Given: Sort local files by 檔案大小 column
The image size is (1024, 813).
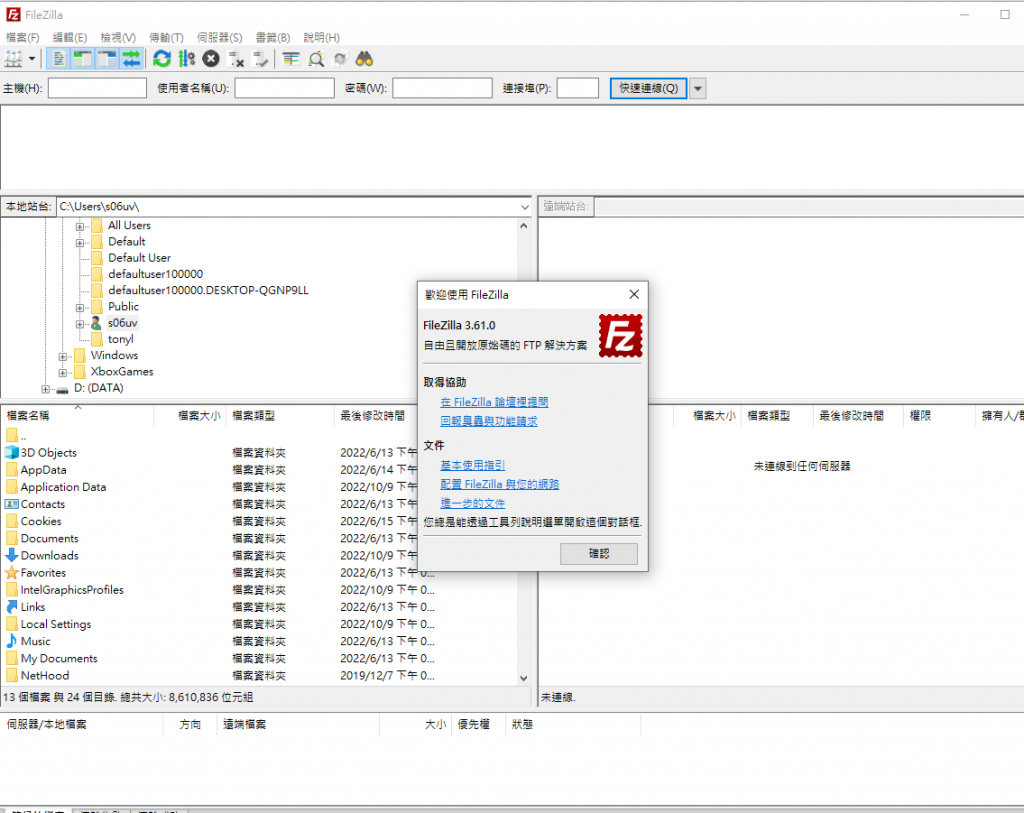Looking at the screenshot, I should tap(189, 416).
